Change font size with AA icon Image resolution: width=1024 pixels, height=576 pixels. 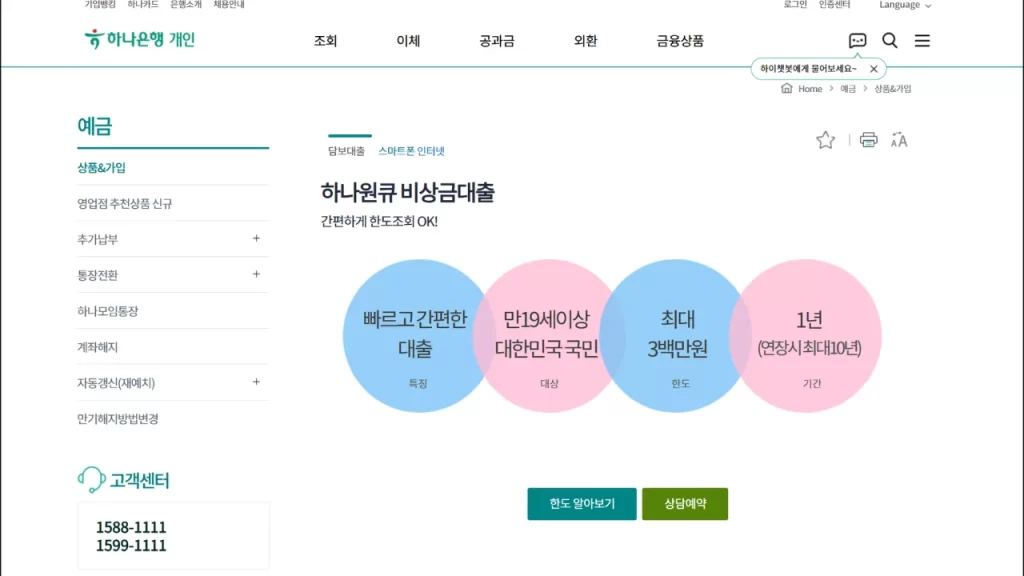point(899,140)
